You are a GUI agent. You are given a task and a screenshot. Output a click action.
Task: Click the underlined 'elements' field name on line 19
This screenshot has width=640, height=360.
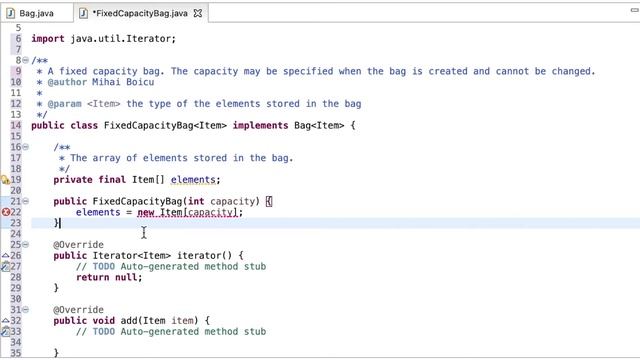pos(193,180)
